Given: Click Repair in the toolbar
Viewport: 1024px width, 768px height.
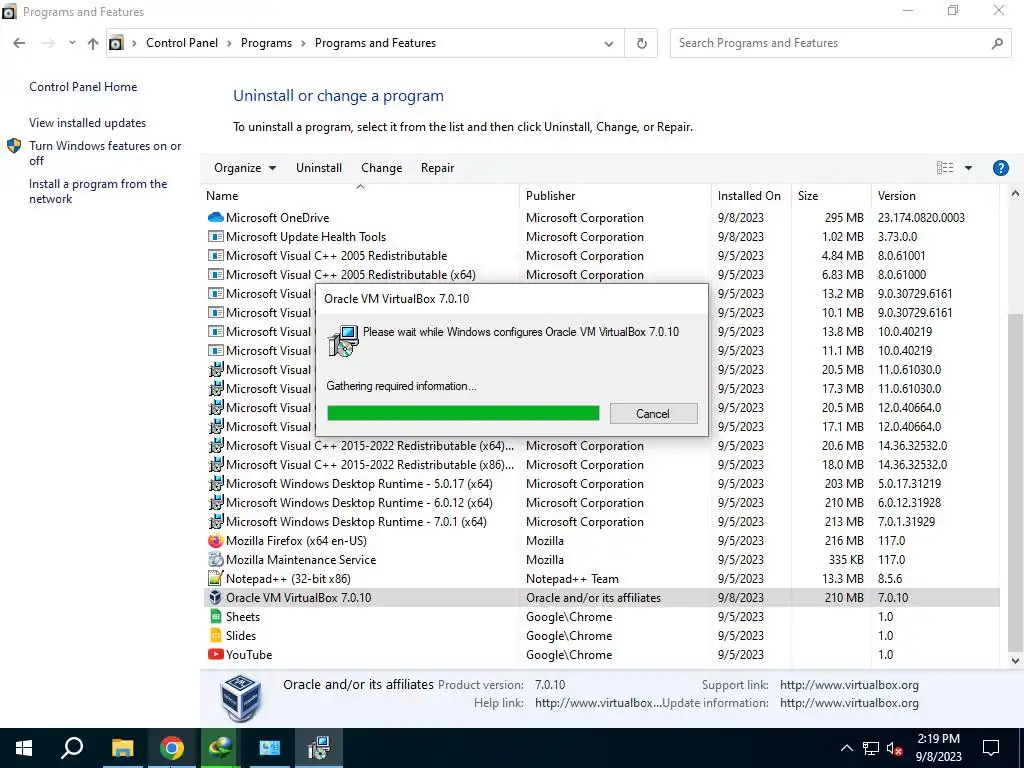Looking at the screenshot, I should 438,168.
